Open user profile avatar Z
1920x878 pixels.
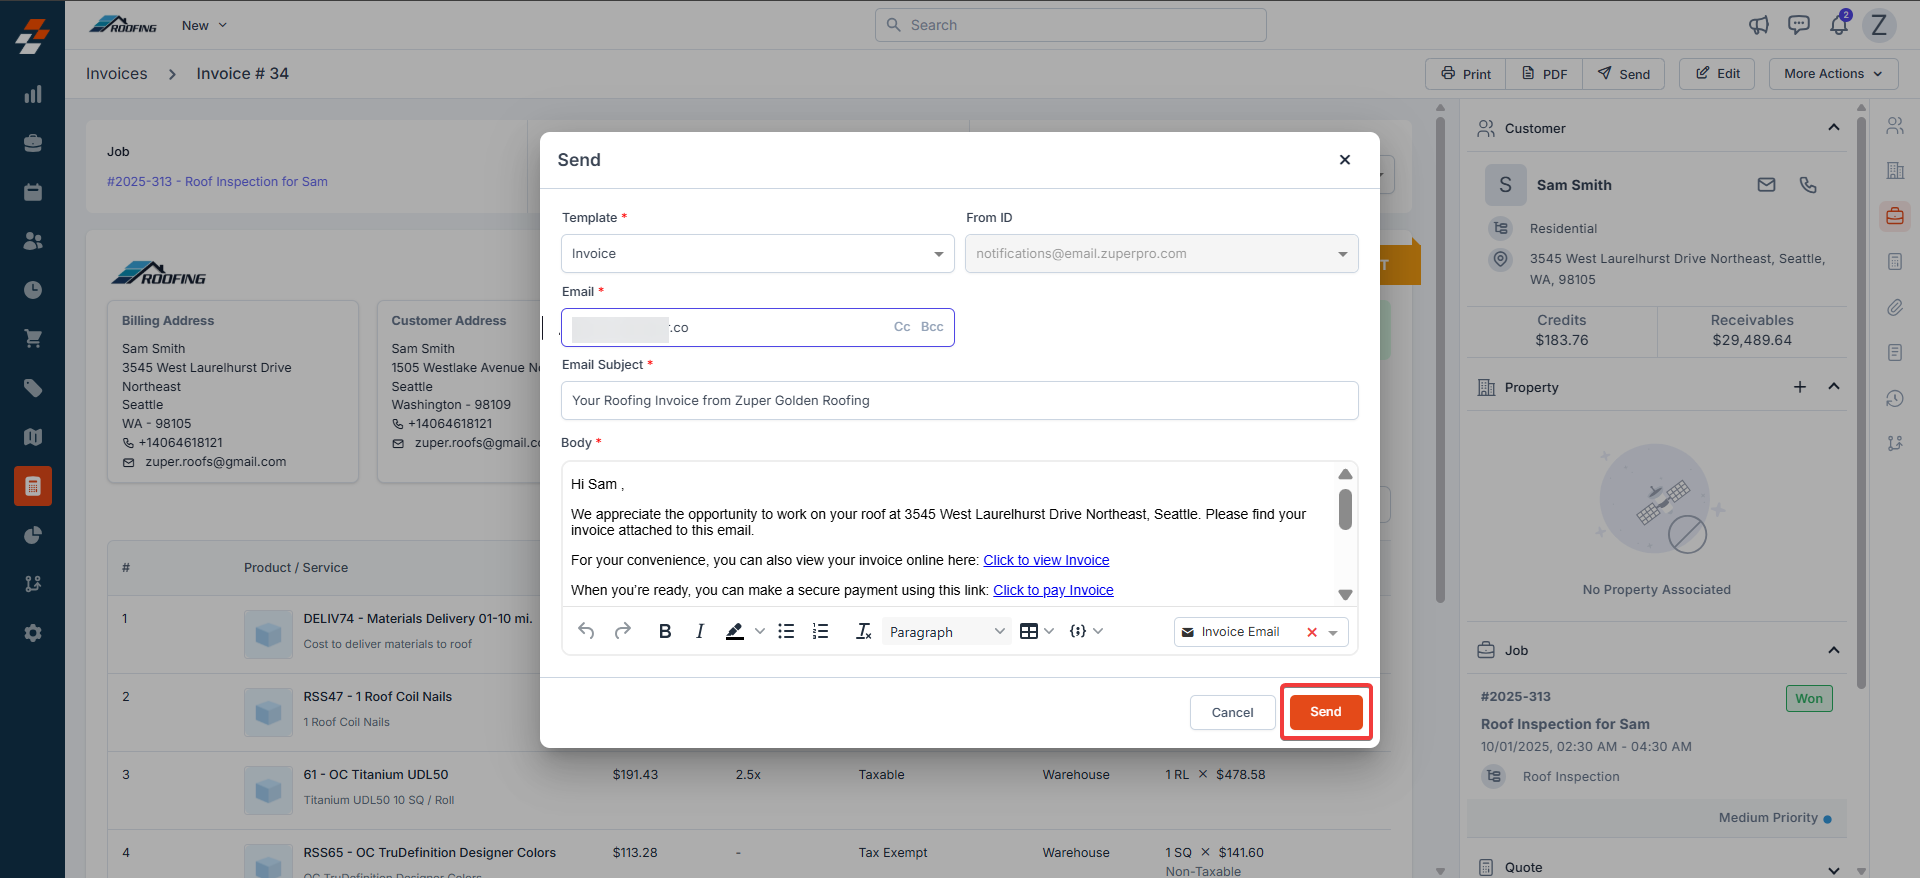click(1879, 25)
